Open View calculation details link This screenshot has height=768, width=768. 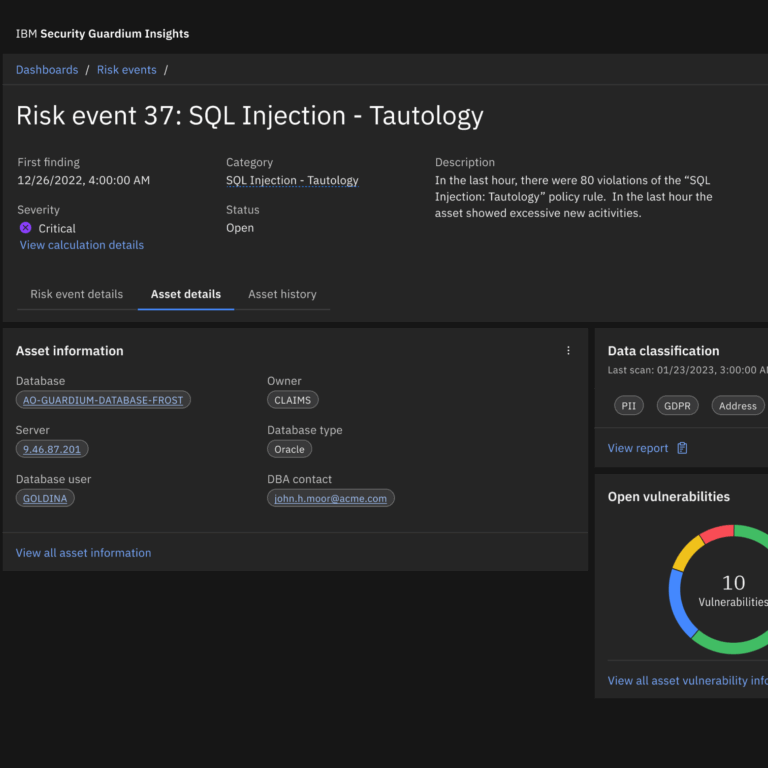coord(82,245)
